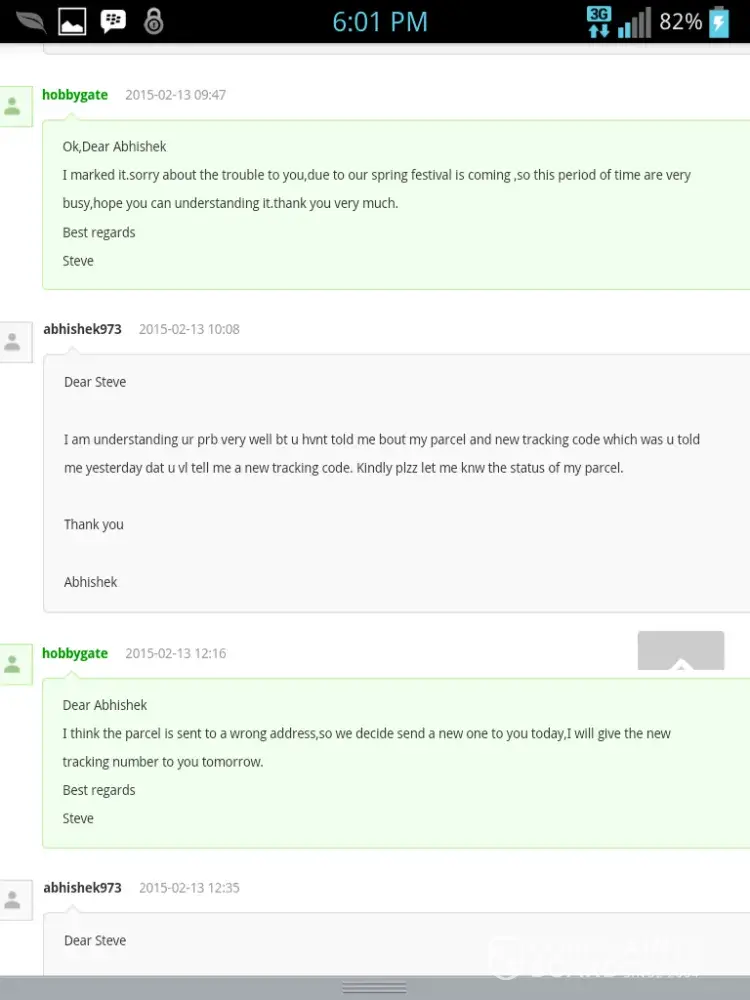Image resolution: width=750 pixels, height=1000 pixels.
Task: Open the hobbygate username on the 09:47 post
Action: [75, 95]
